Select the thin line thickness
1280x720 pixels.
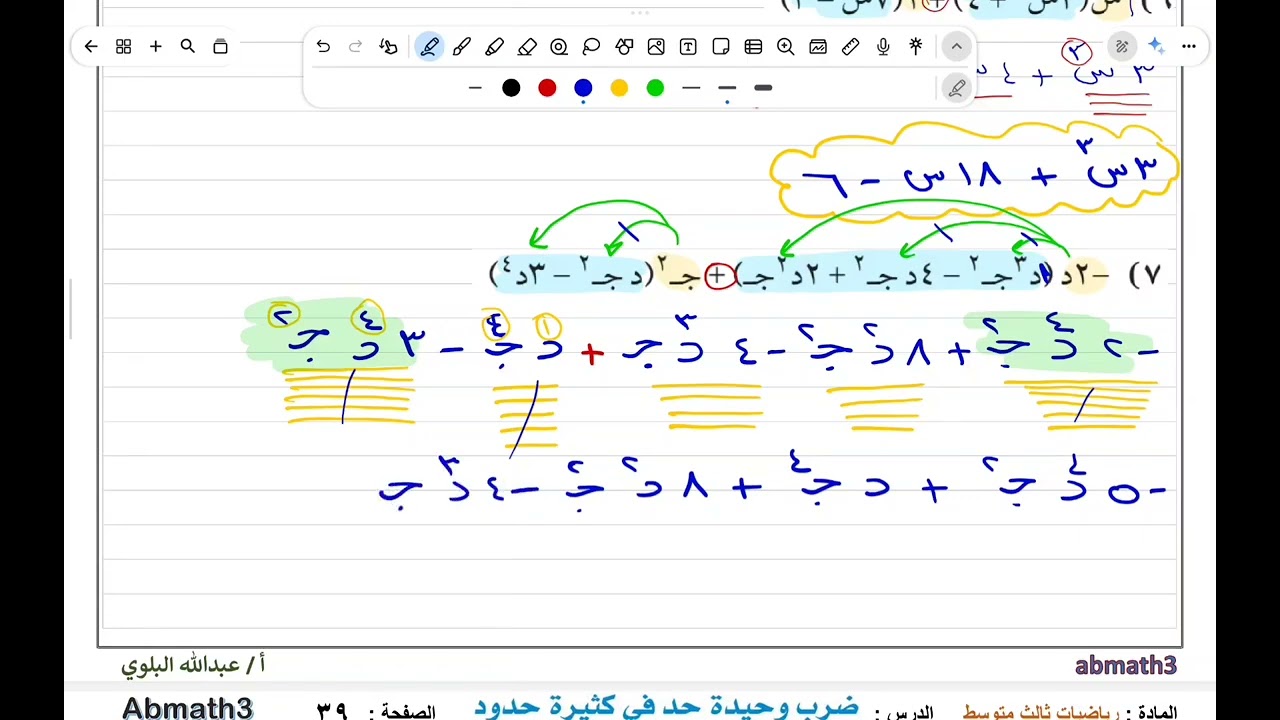[691, 88]
